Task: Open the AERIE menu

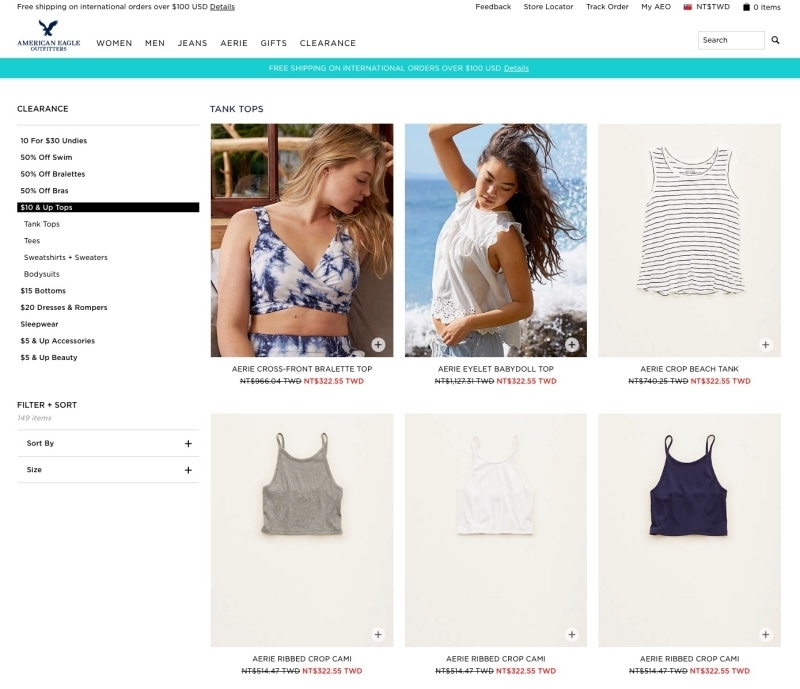Action: (234, 43)
